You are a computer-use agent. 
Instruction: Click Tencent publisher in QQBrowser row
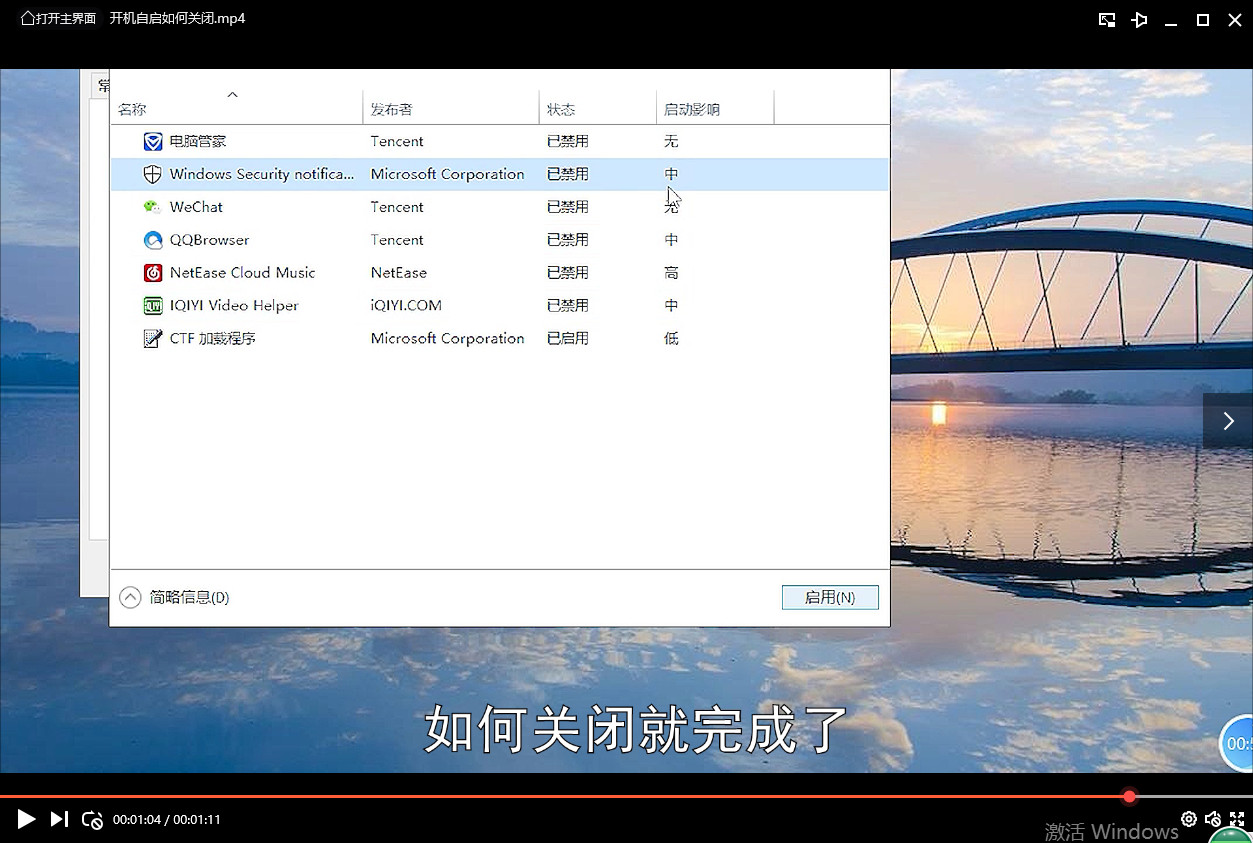pyautogui.click(x=397, y=240)
